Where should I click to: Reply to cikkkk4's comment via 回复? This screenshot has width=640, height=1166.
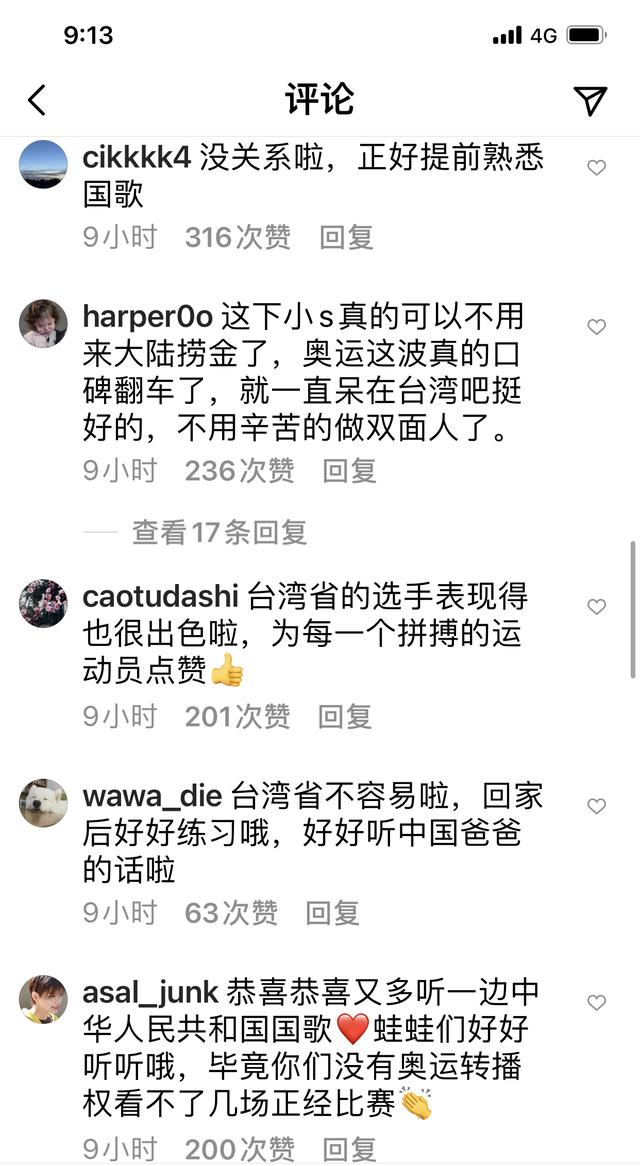point(346,238)
